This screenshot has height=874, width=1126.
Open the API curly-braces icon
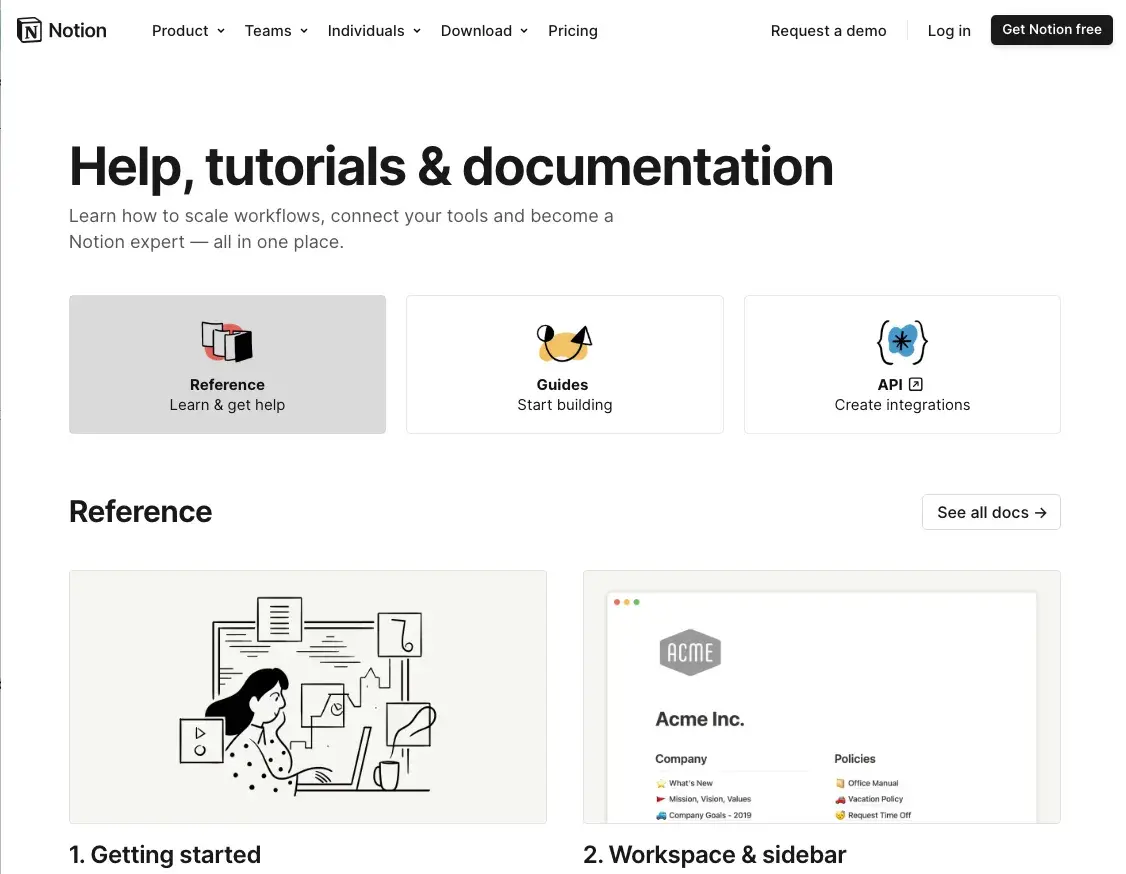(x=901, y=342)
